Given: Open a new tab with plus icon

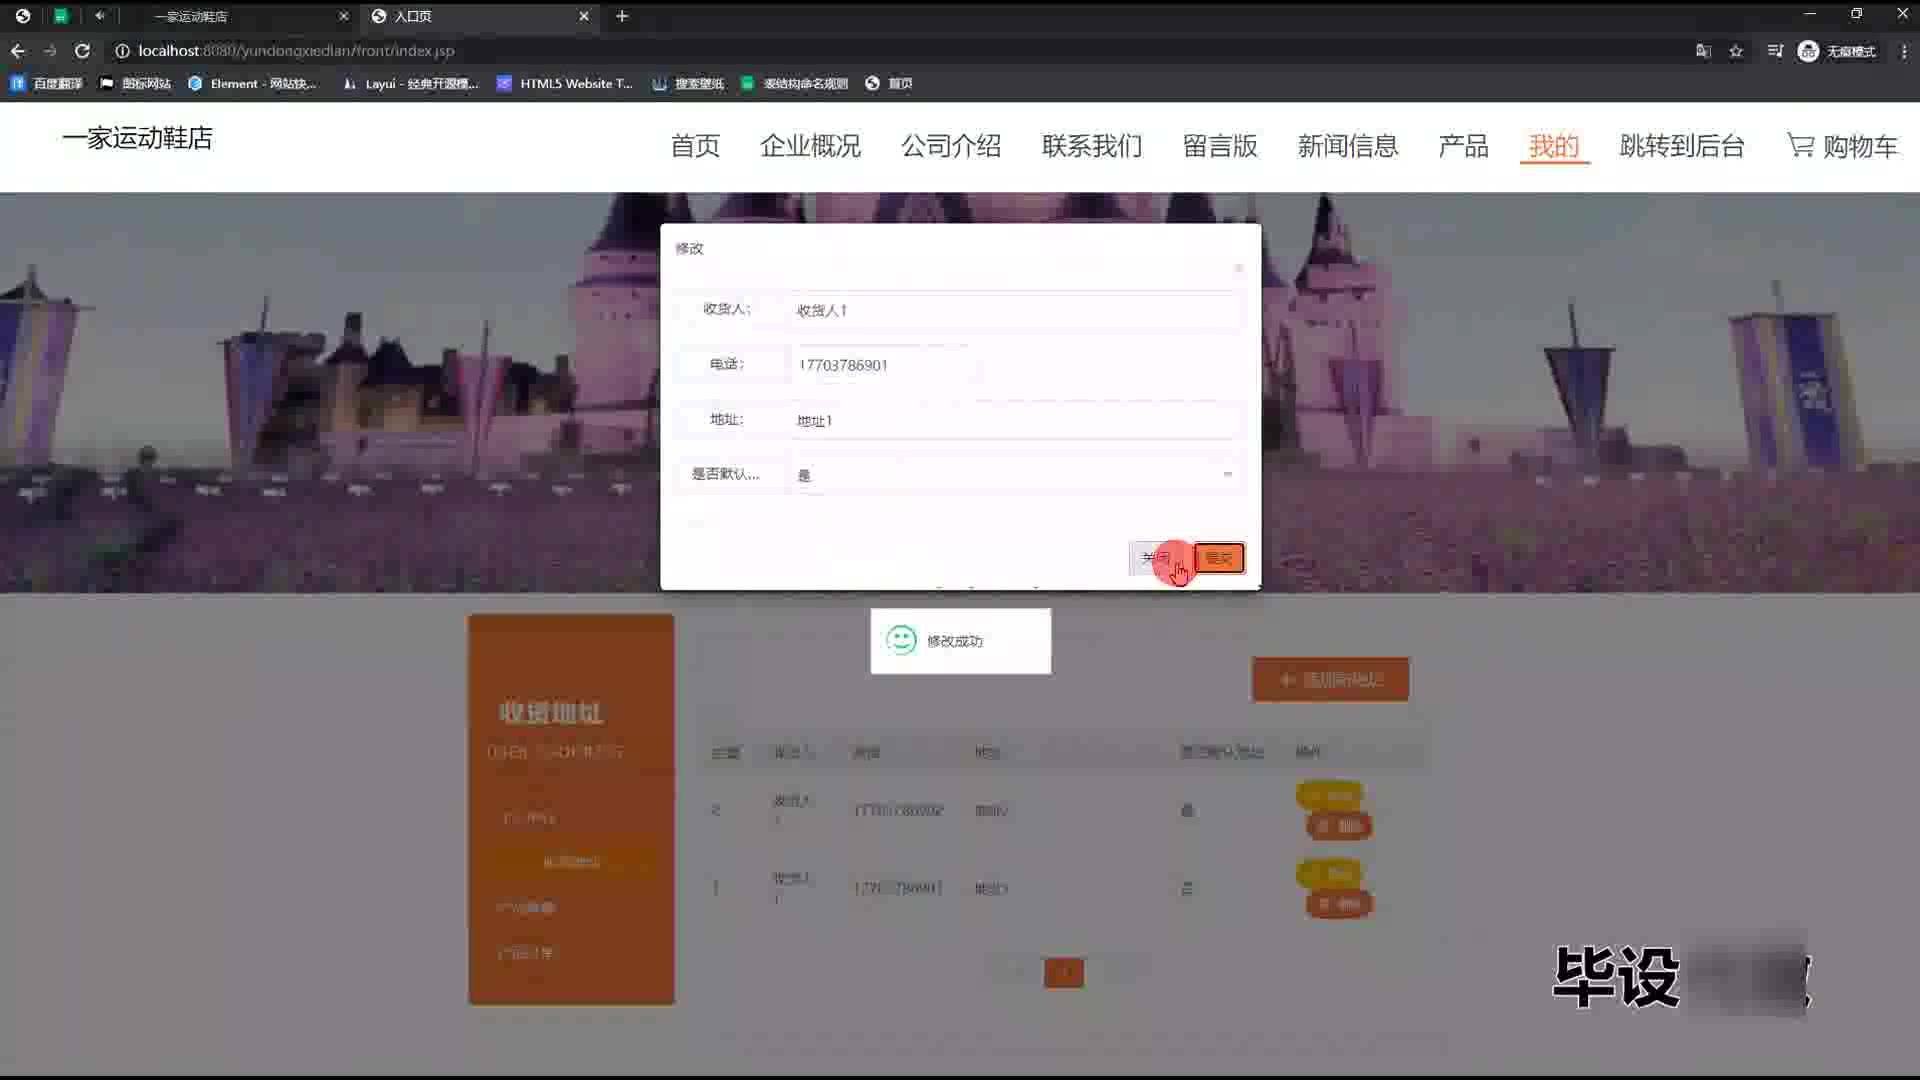Looking at the screenshot, I should click(622, 16).
